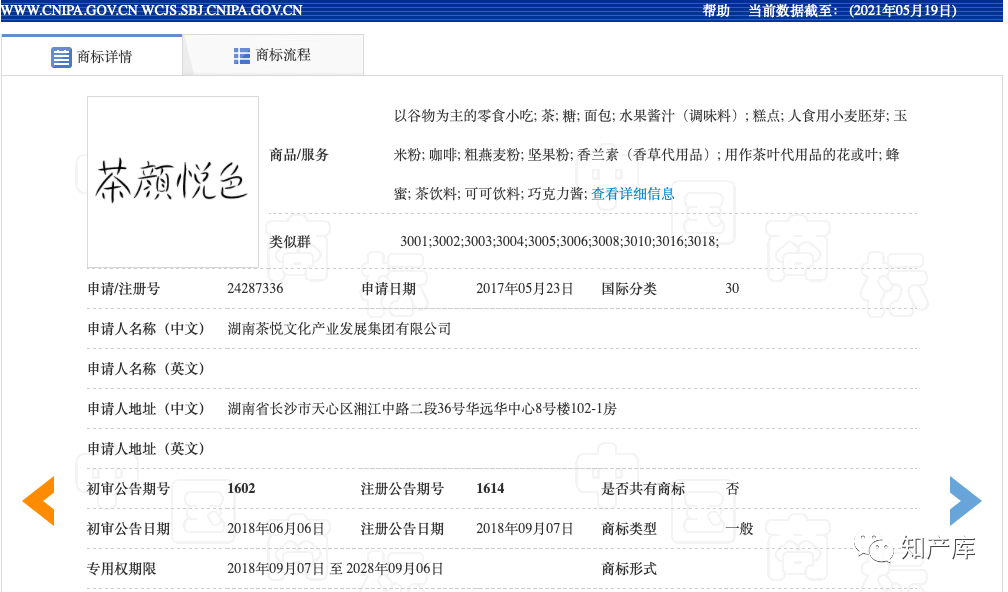Open the WWW.CNIPA.GOV.CN header link
1008x592 pixels.
(69, 11)
